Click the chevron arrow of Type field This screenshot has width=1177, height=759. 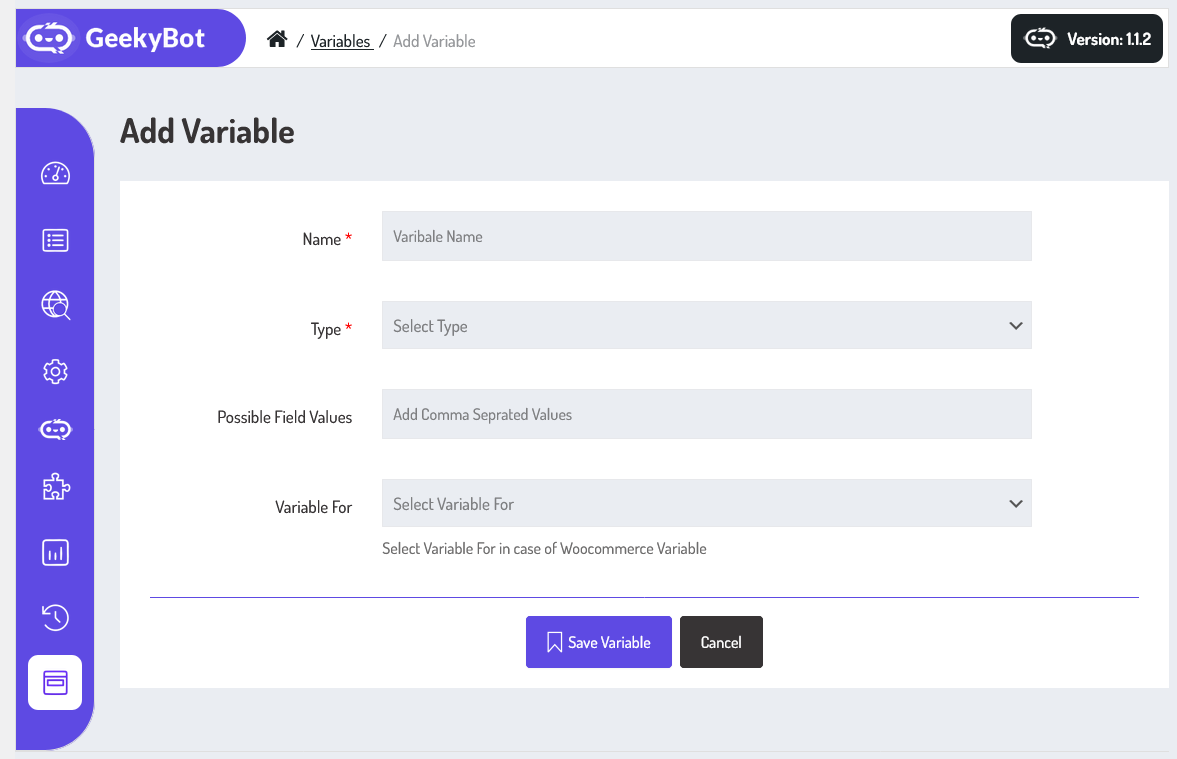[1016, 326]
